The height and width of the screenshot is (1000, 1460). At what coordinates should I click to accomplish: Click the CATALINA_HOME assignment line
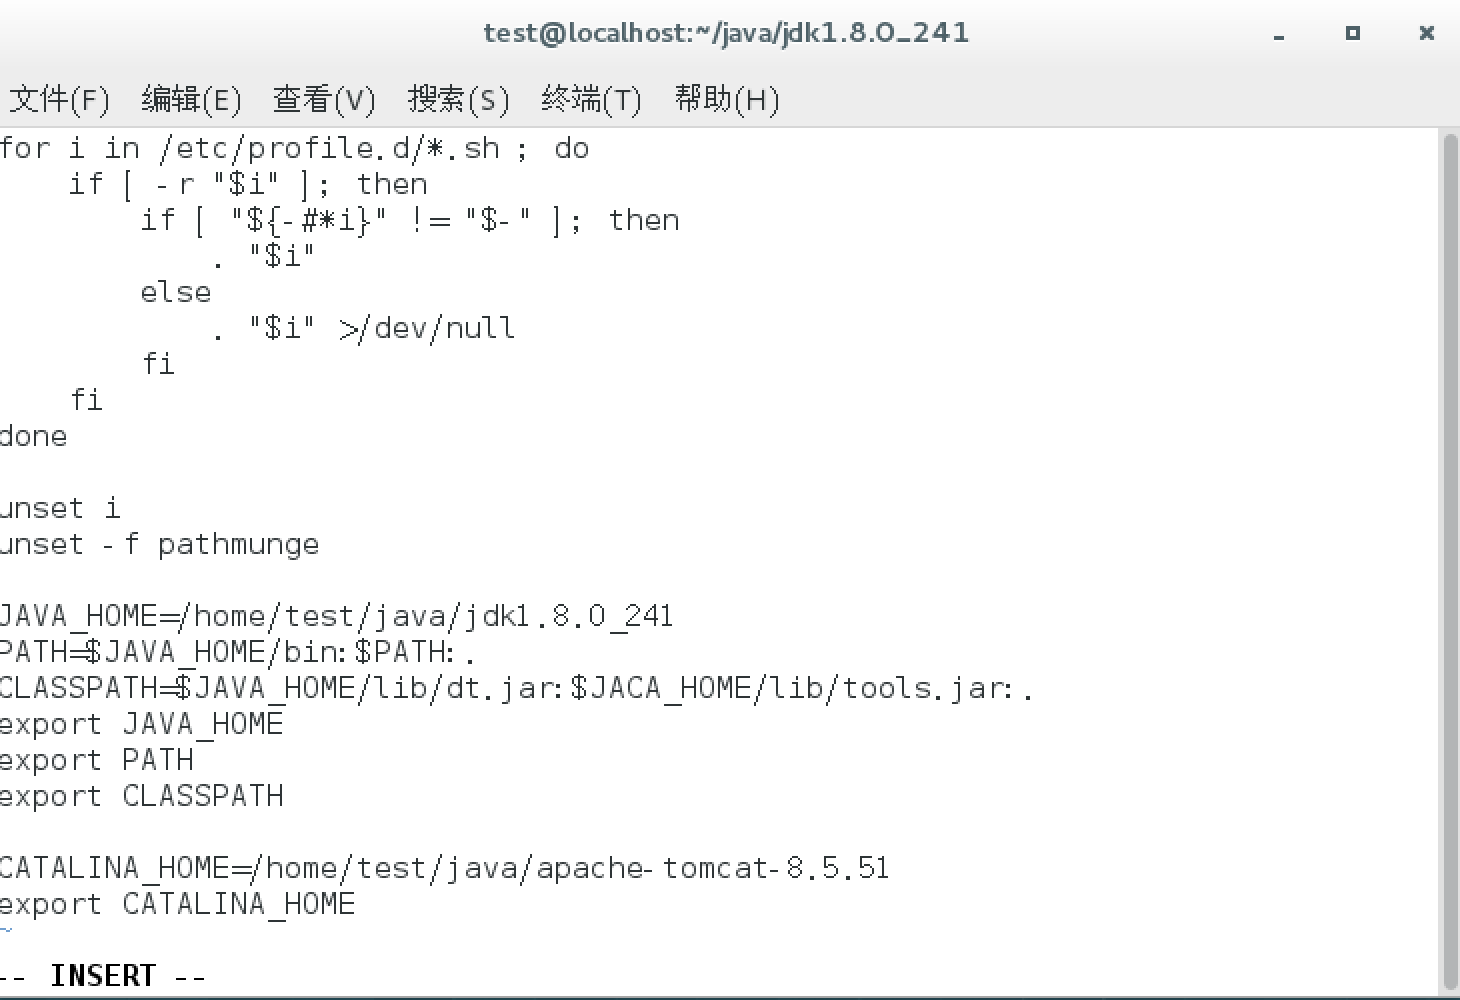444,868
